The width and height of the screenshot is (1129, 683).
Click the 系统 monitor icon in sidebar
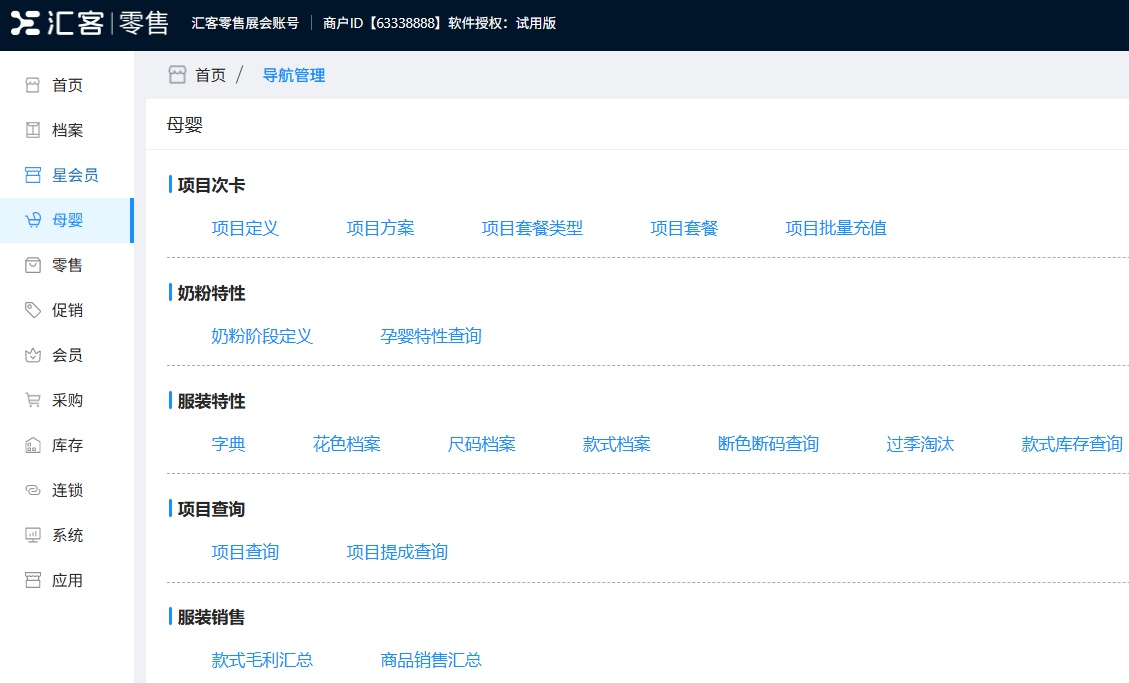coord(33,535)
